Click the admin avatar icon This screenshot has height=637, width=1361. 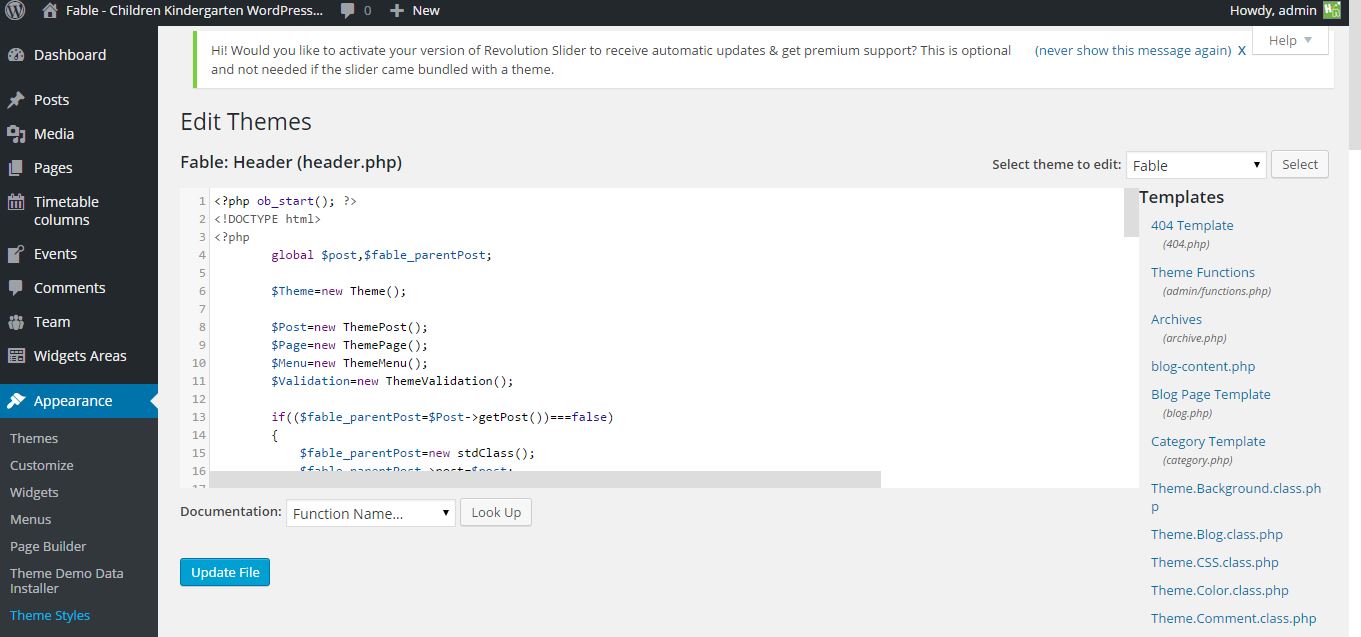click(x=1331, y=11)
